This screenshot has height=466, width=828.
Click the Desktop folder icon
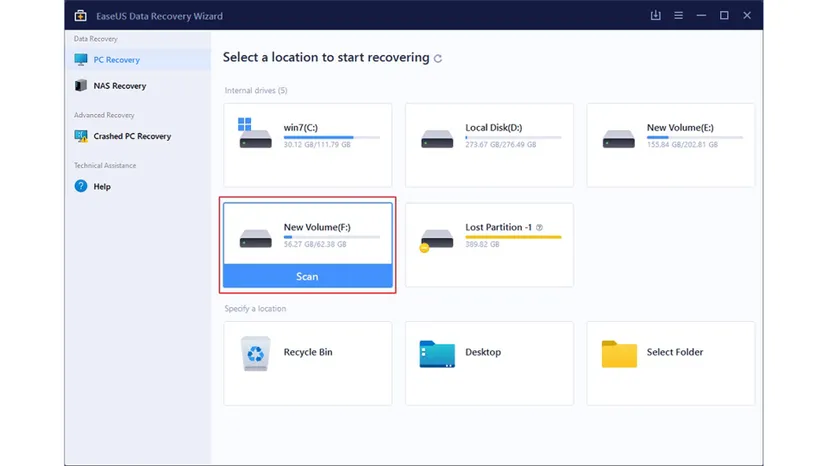[437, 353]
